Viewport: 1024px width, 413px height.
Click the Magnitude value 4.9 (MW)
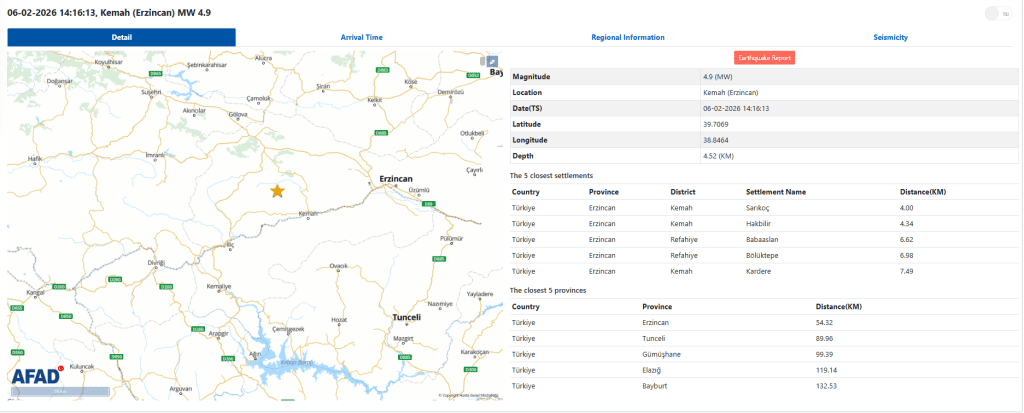718,76
